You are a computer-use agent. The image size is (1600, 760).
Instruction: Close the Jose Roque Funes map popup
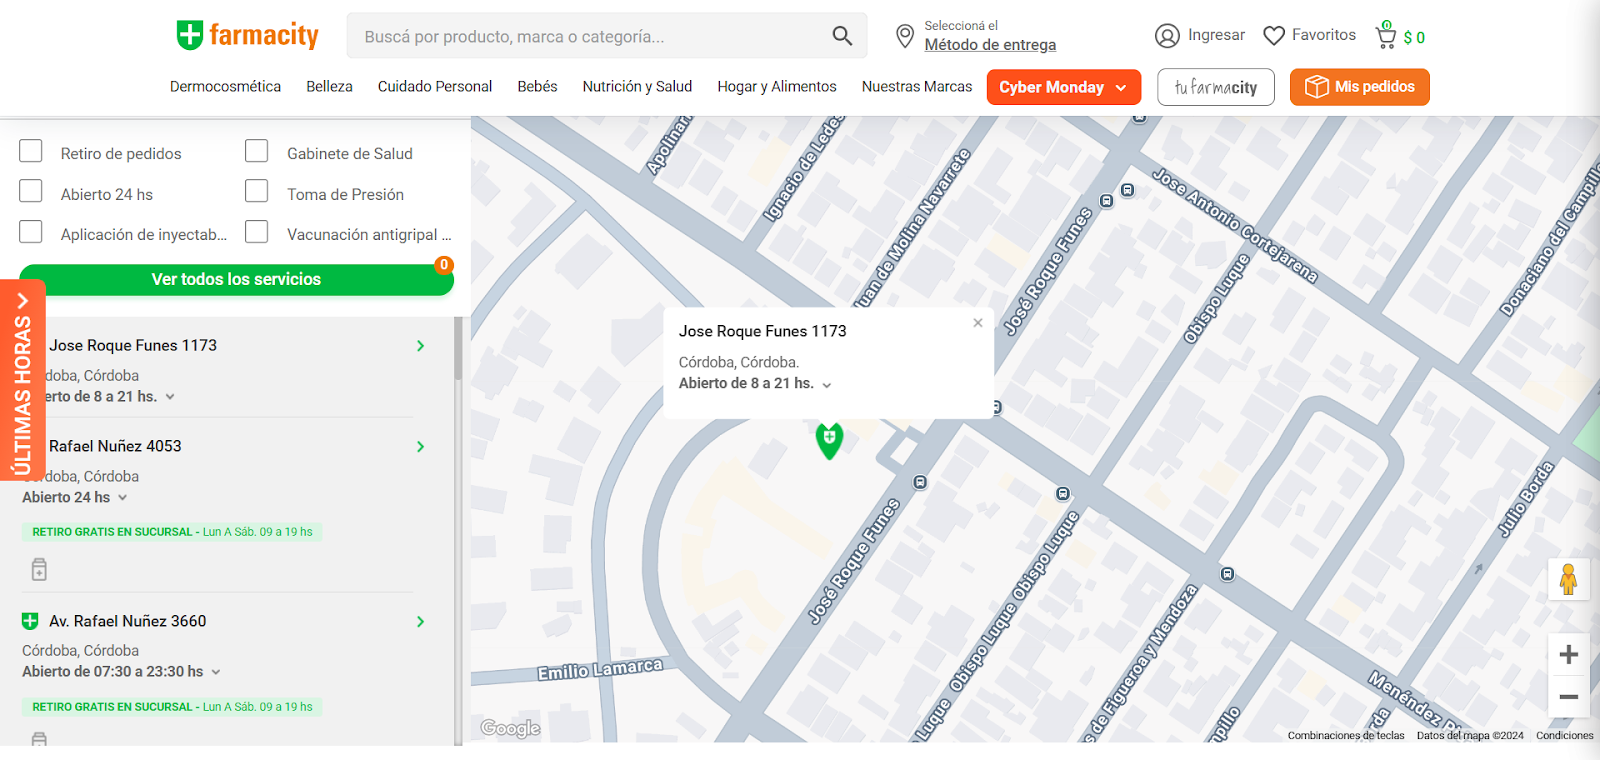pyautogui.click(x=978, y=323)
